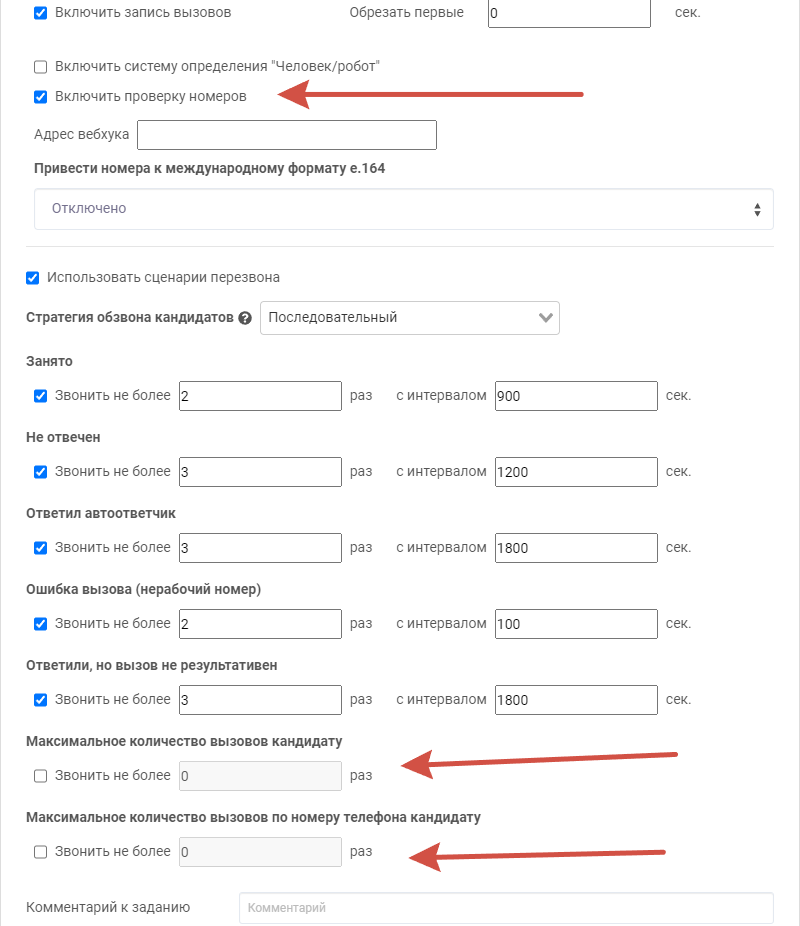Select the "Ответил автоответчик" call count field
The image size is (800, 926).
click(260, 548)
